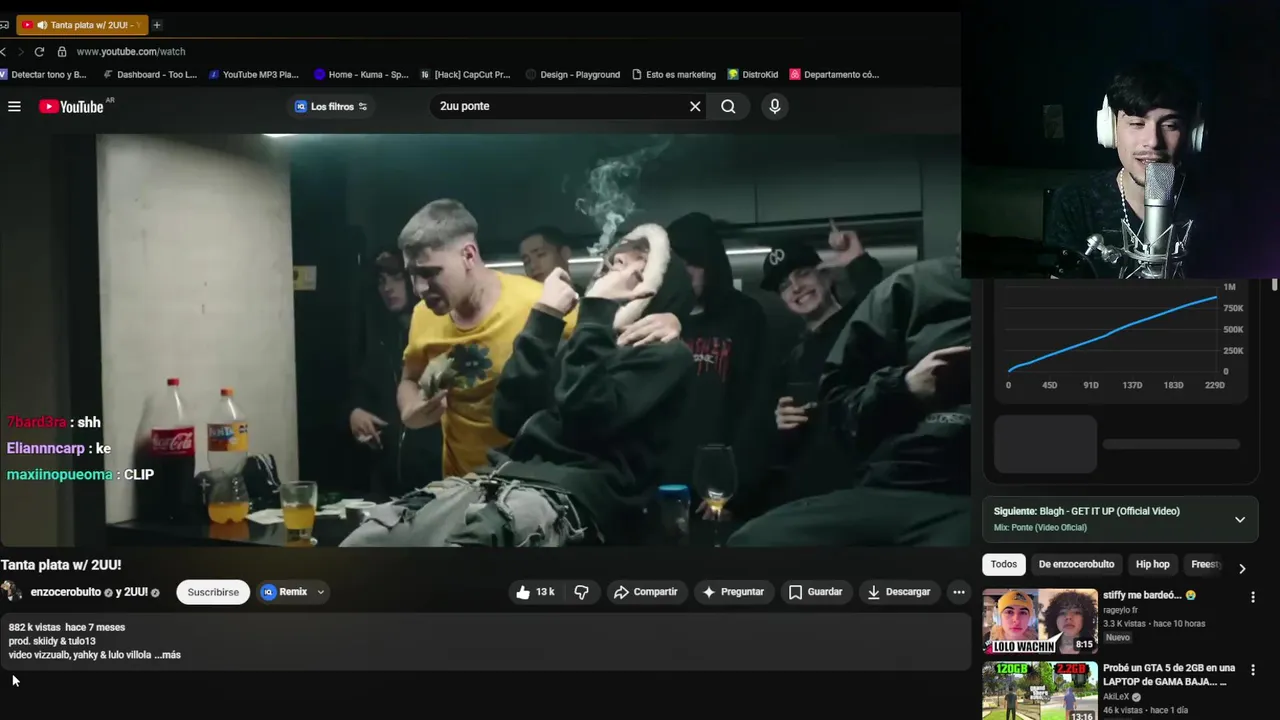Open more actions three-dot menu below video
This screenshot has height=720, width=1280.
pyautogui.click(x=959, y=592)
